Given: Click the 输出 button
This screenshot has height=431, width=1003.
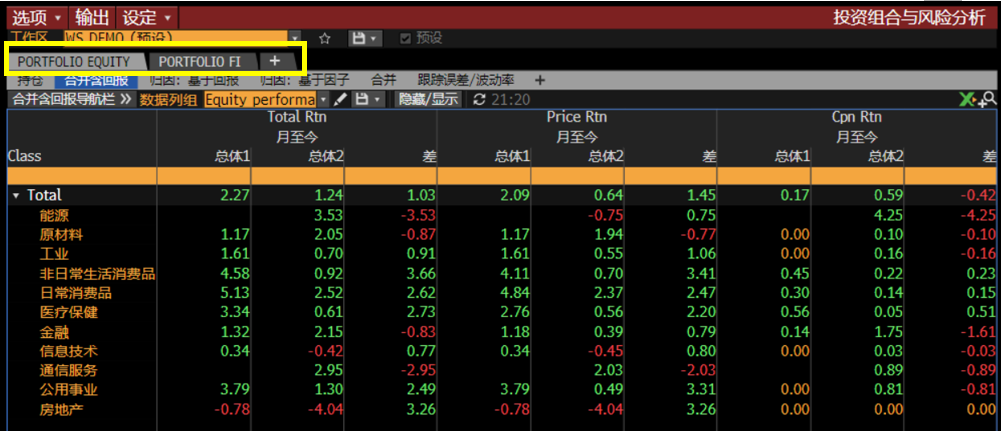Looking at the screenshot, I should 92,17.
